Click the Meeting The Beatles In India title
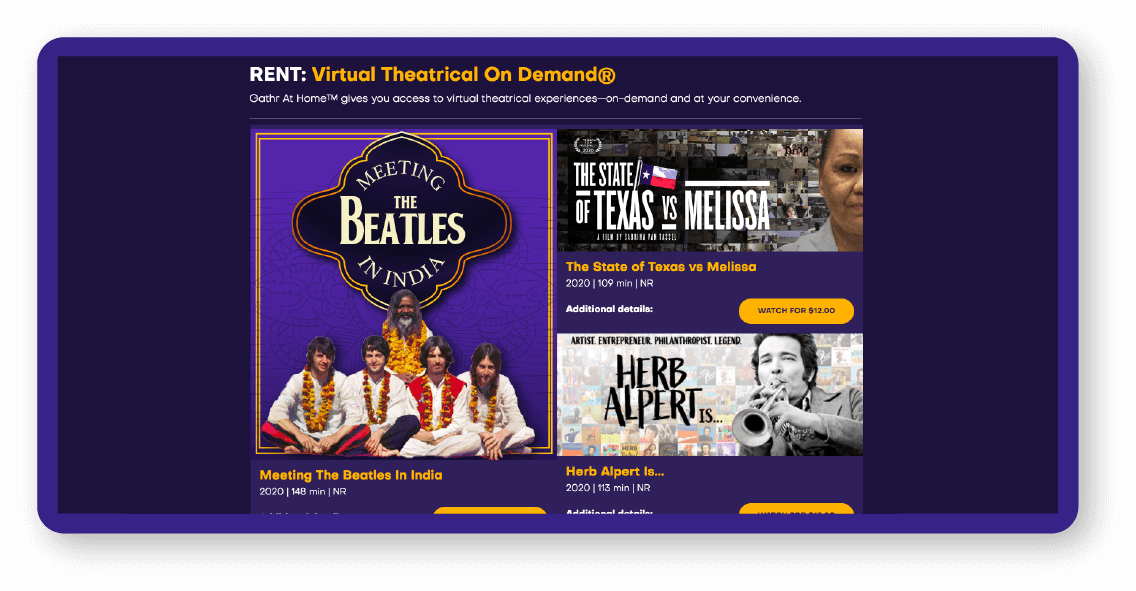Image resolution: width=1136 pixels, height=591 pixels. (x=351, y=475)
